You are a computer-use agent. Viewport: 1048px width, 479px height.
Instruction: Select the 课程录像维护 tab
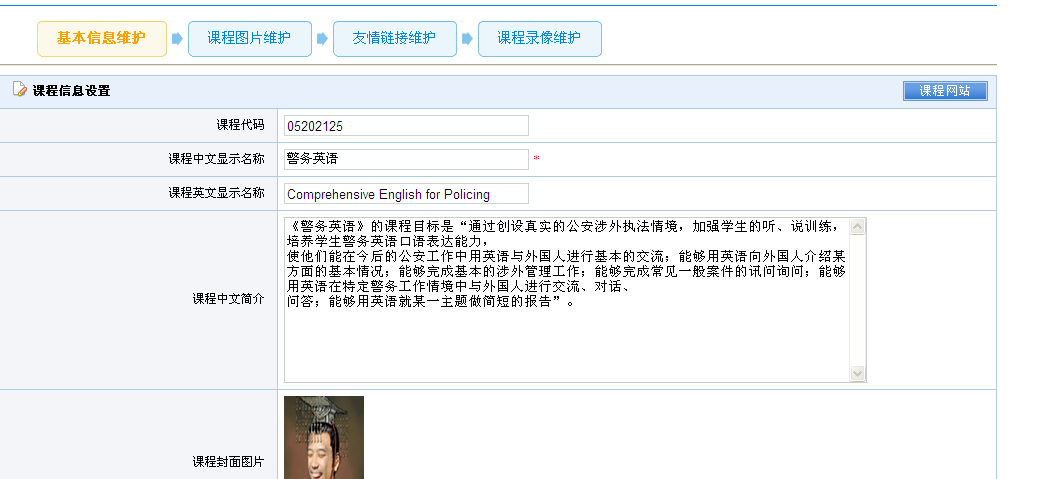pyautogui.click(x=539, y=39)
